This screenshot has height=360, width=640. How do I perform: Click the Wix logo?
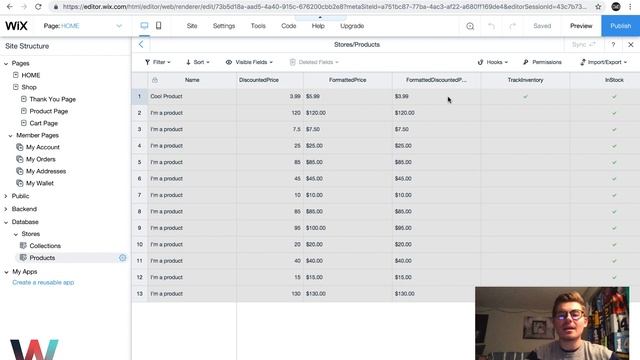point(16,26)
